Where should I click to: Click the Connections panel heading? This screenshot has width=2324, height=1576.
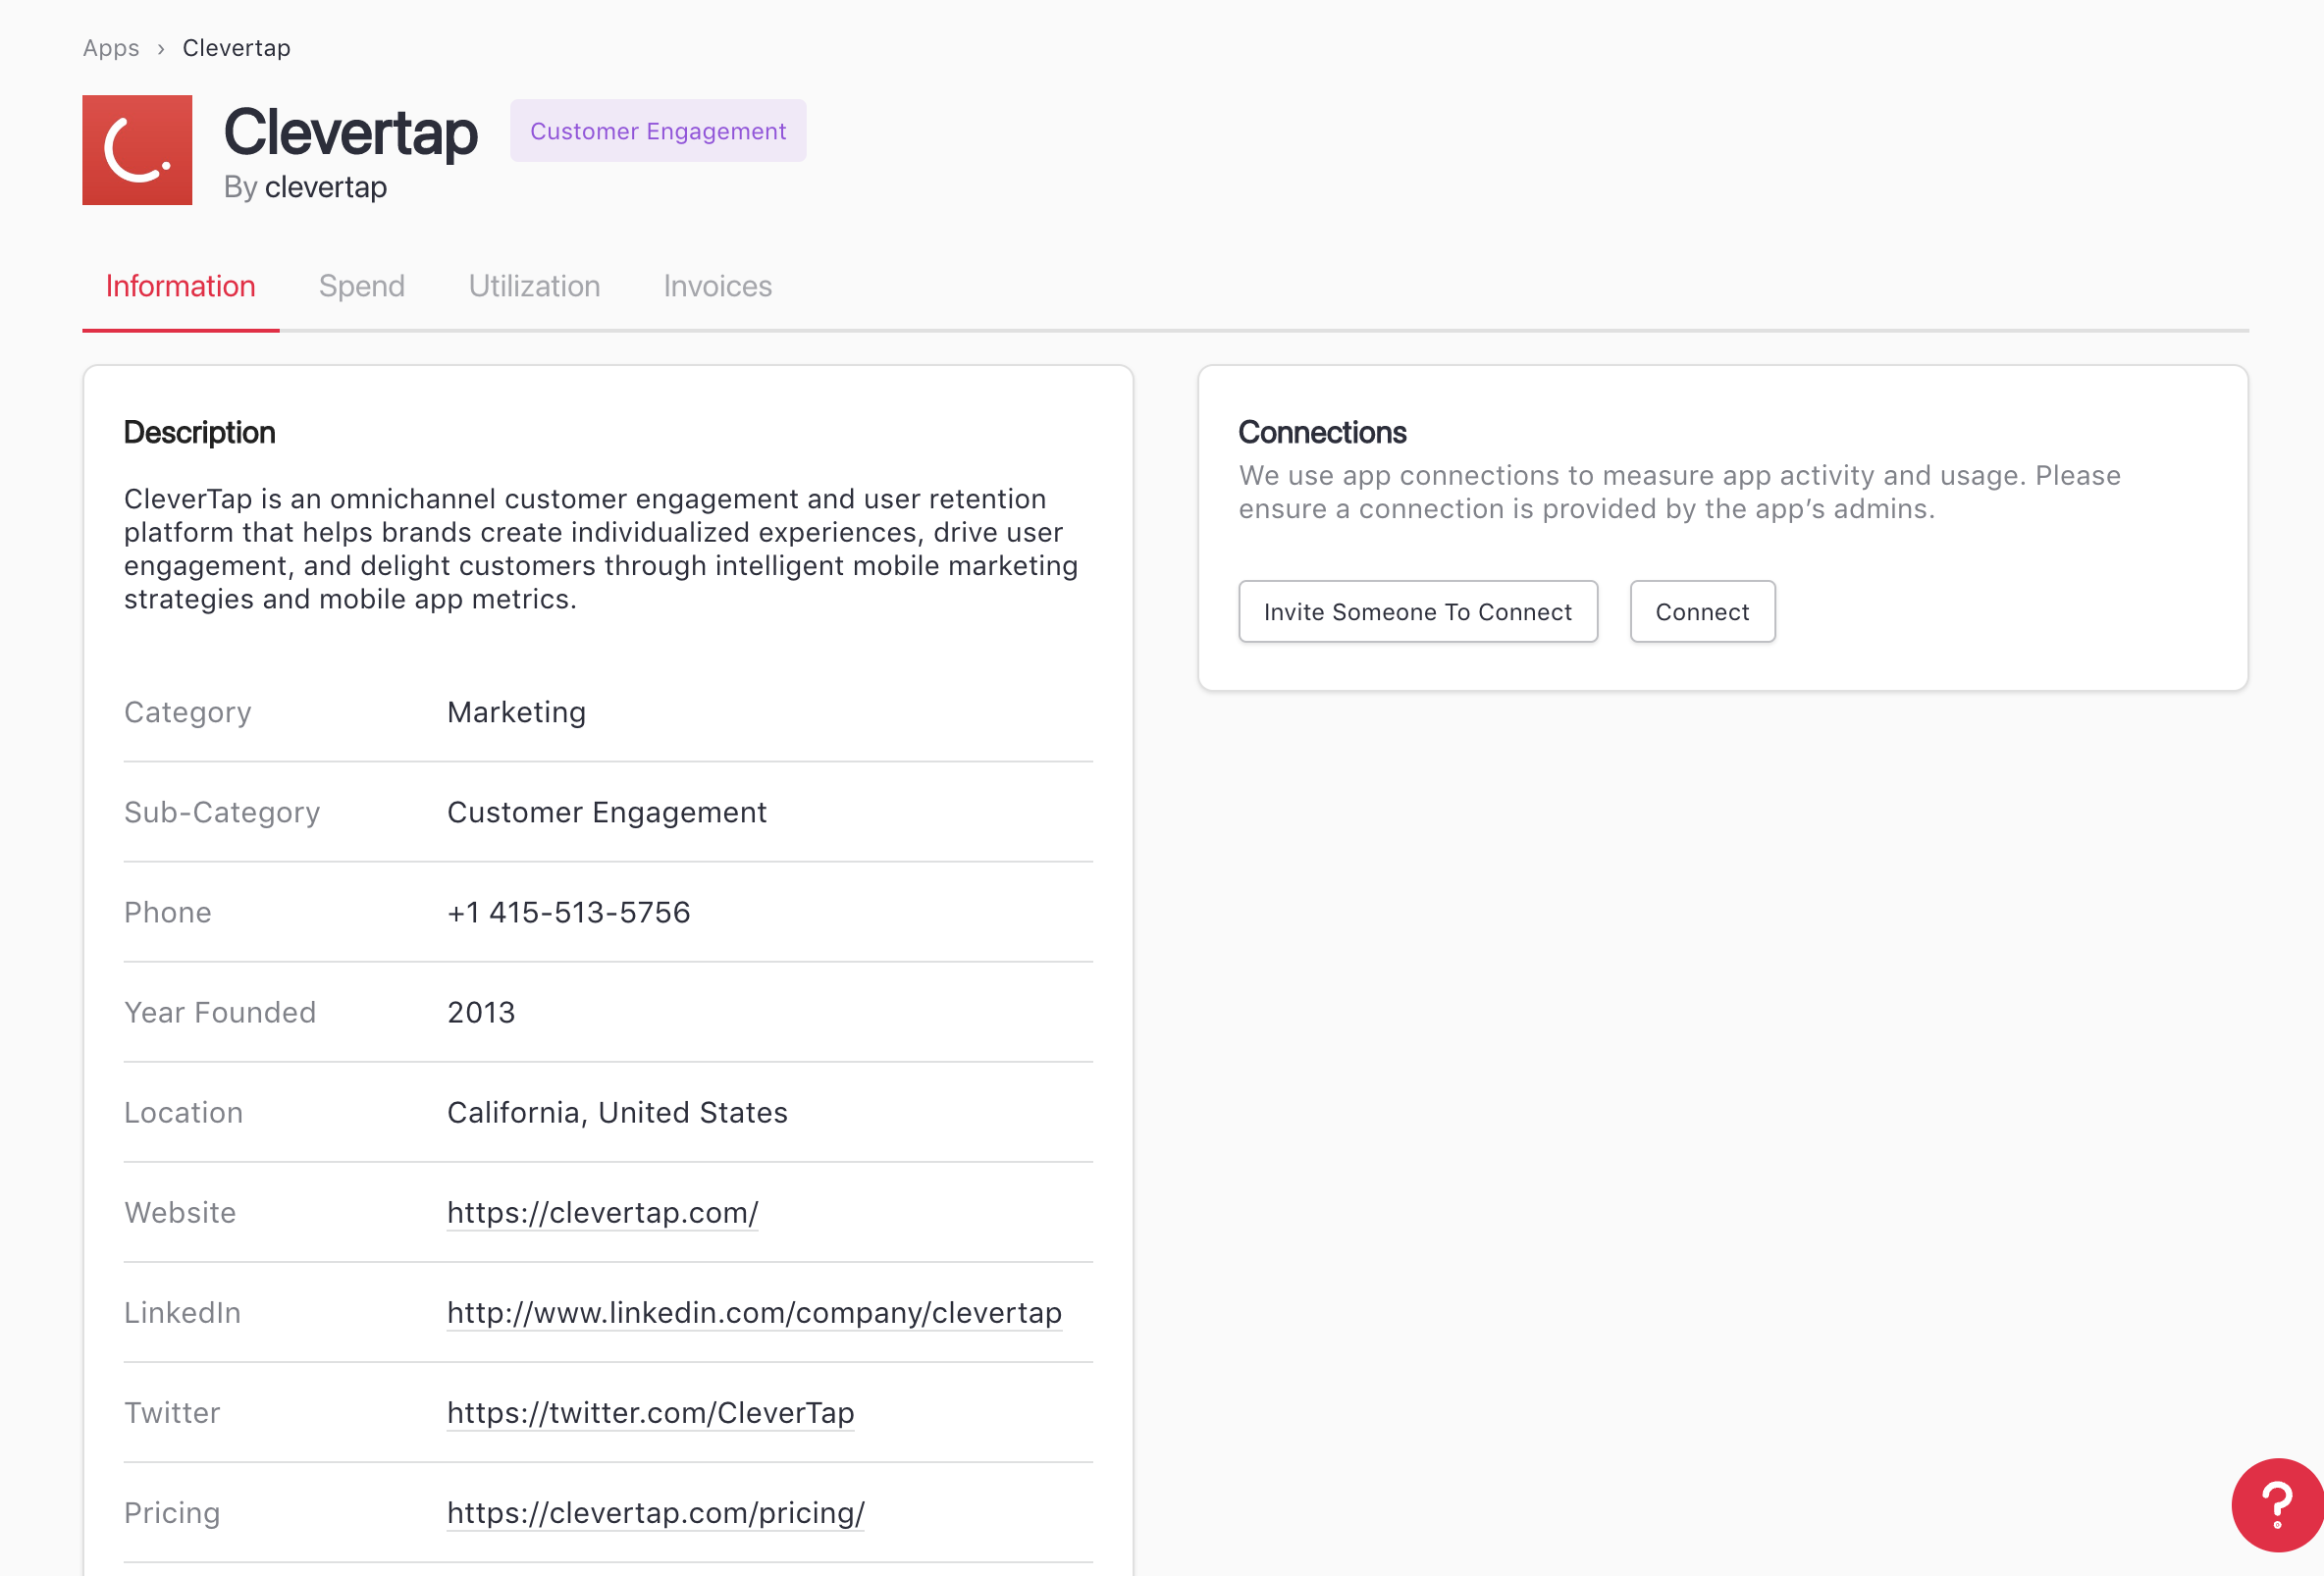tap(1321, 432)
